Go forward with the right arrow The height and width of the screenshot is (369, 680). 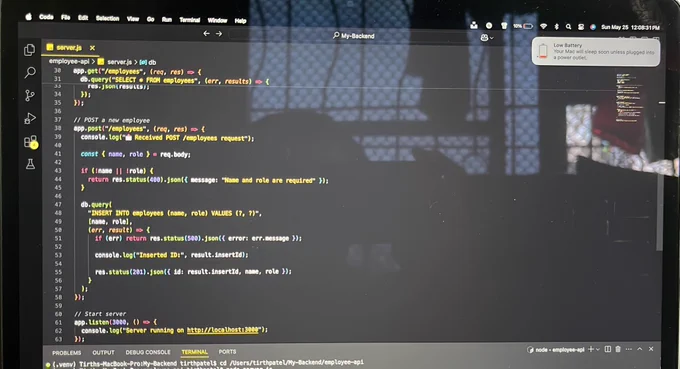click(x=219, y=33)
